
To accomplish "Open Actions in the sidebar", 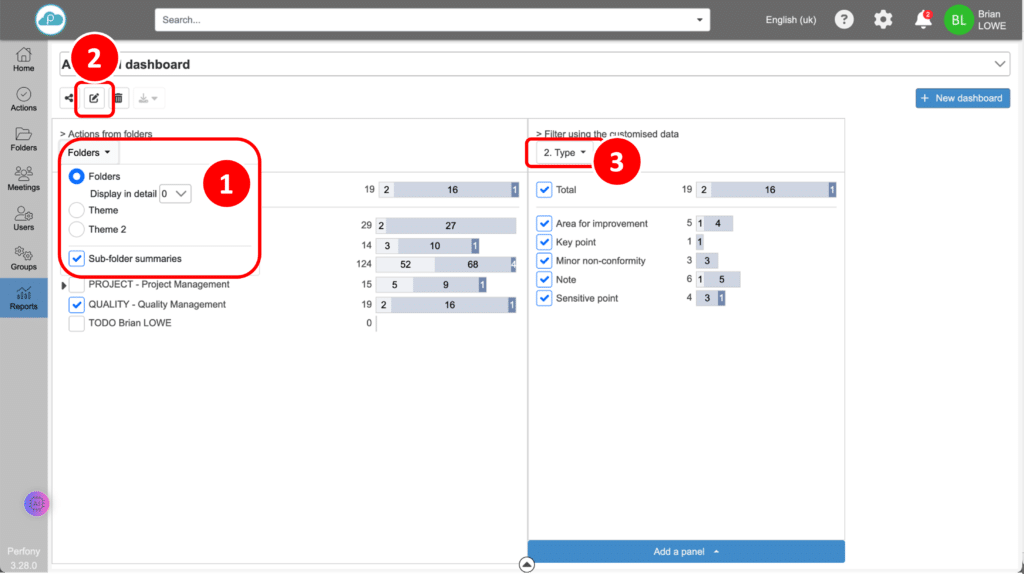I will tap(24, 99).
